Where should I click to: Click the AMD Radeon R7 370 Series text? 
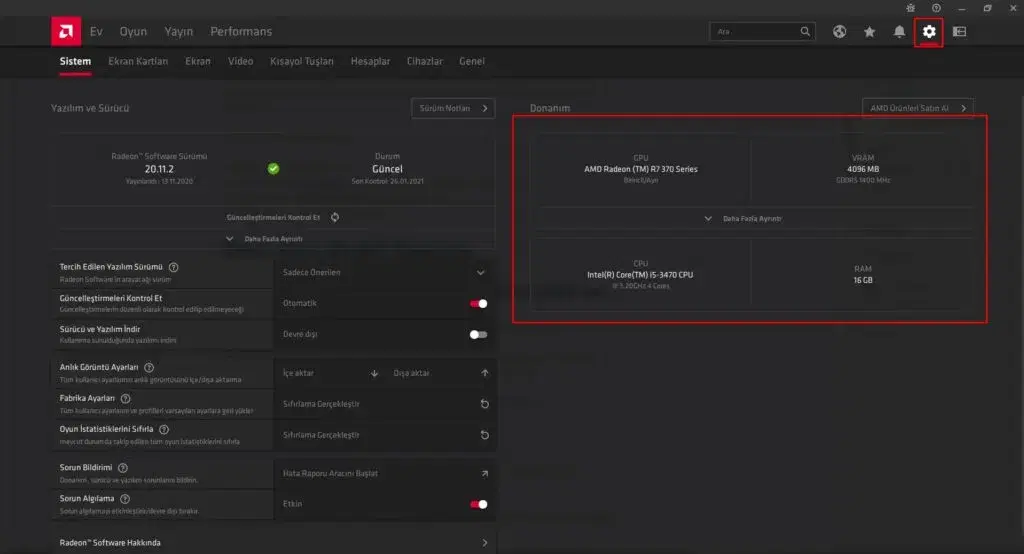pyautogui.click(x=641, y=169)
